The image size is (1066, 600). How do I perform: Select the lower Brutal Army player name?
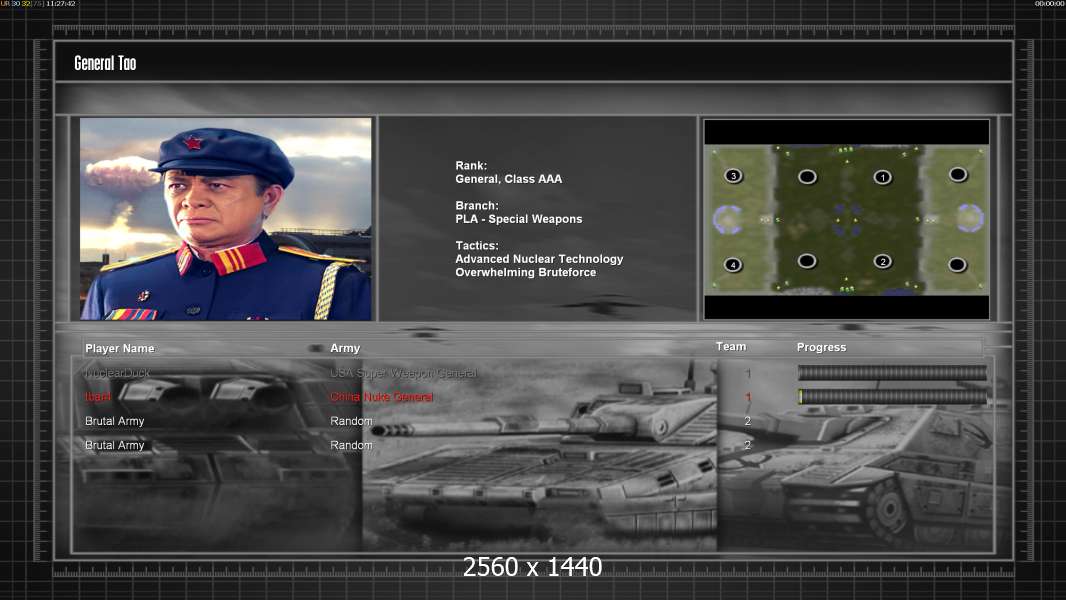[114, 445]
